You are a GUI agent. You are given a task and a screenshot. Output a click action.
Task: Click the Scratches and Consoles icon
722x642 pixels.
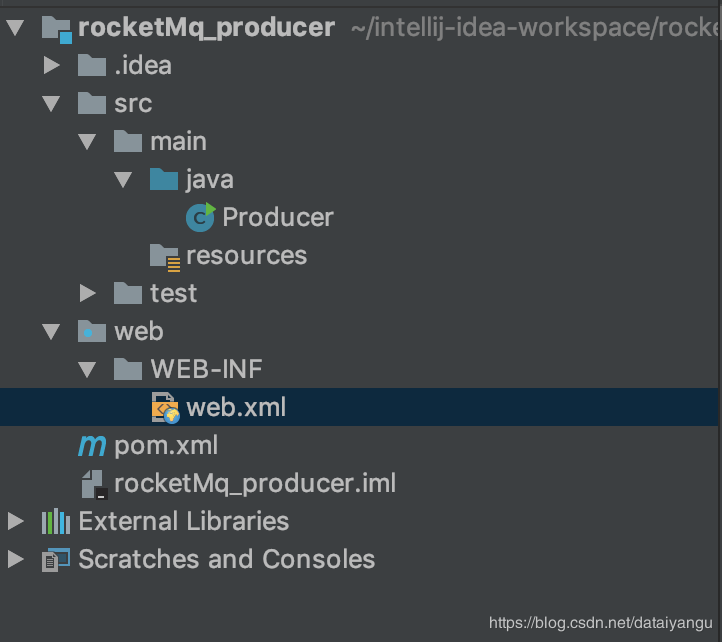coord(56,560)
